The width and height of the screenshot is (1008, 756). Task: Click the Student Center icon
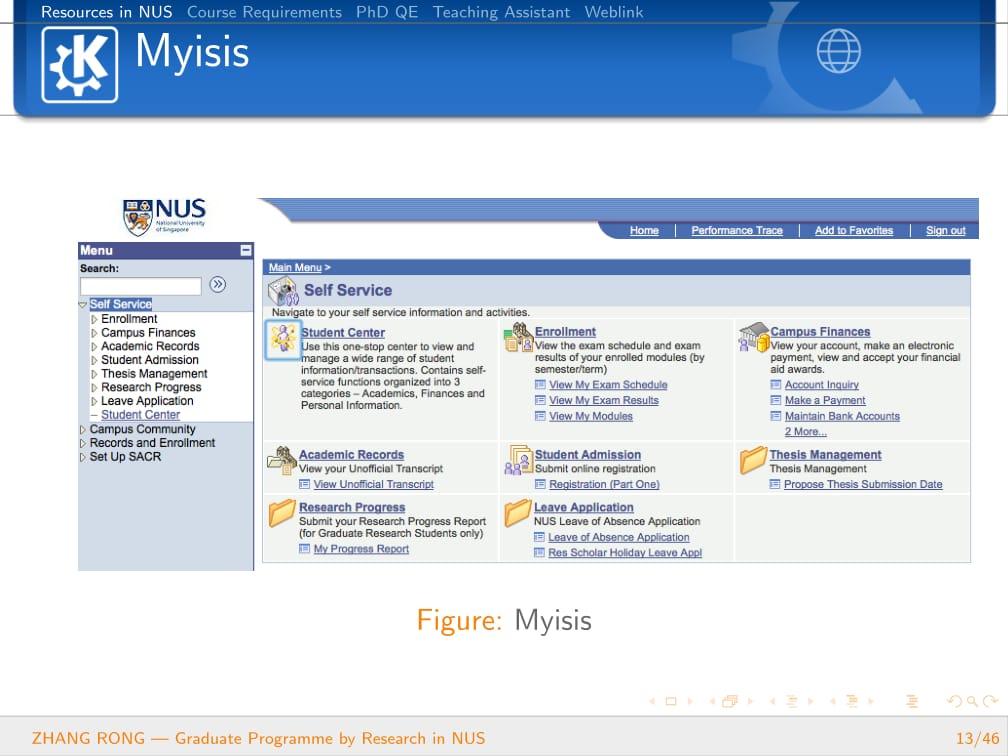pos(283,339)
